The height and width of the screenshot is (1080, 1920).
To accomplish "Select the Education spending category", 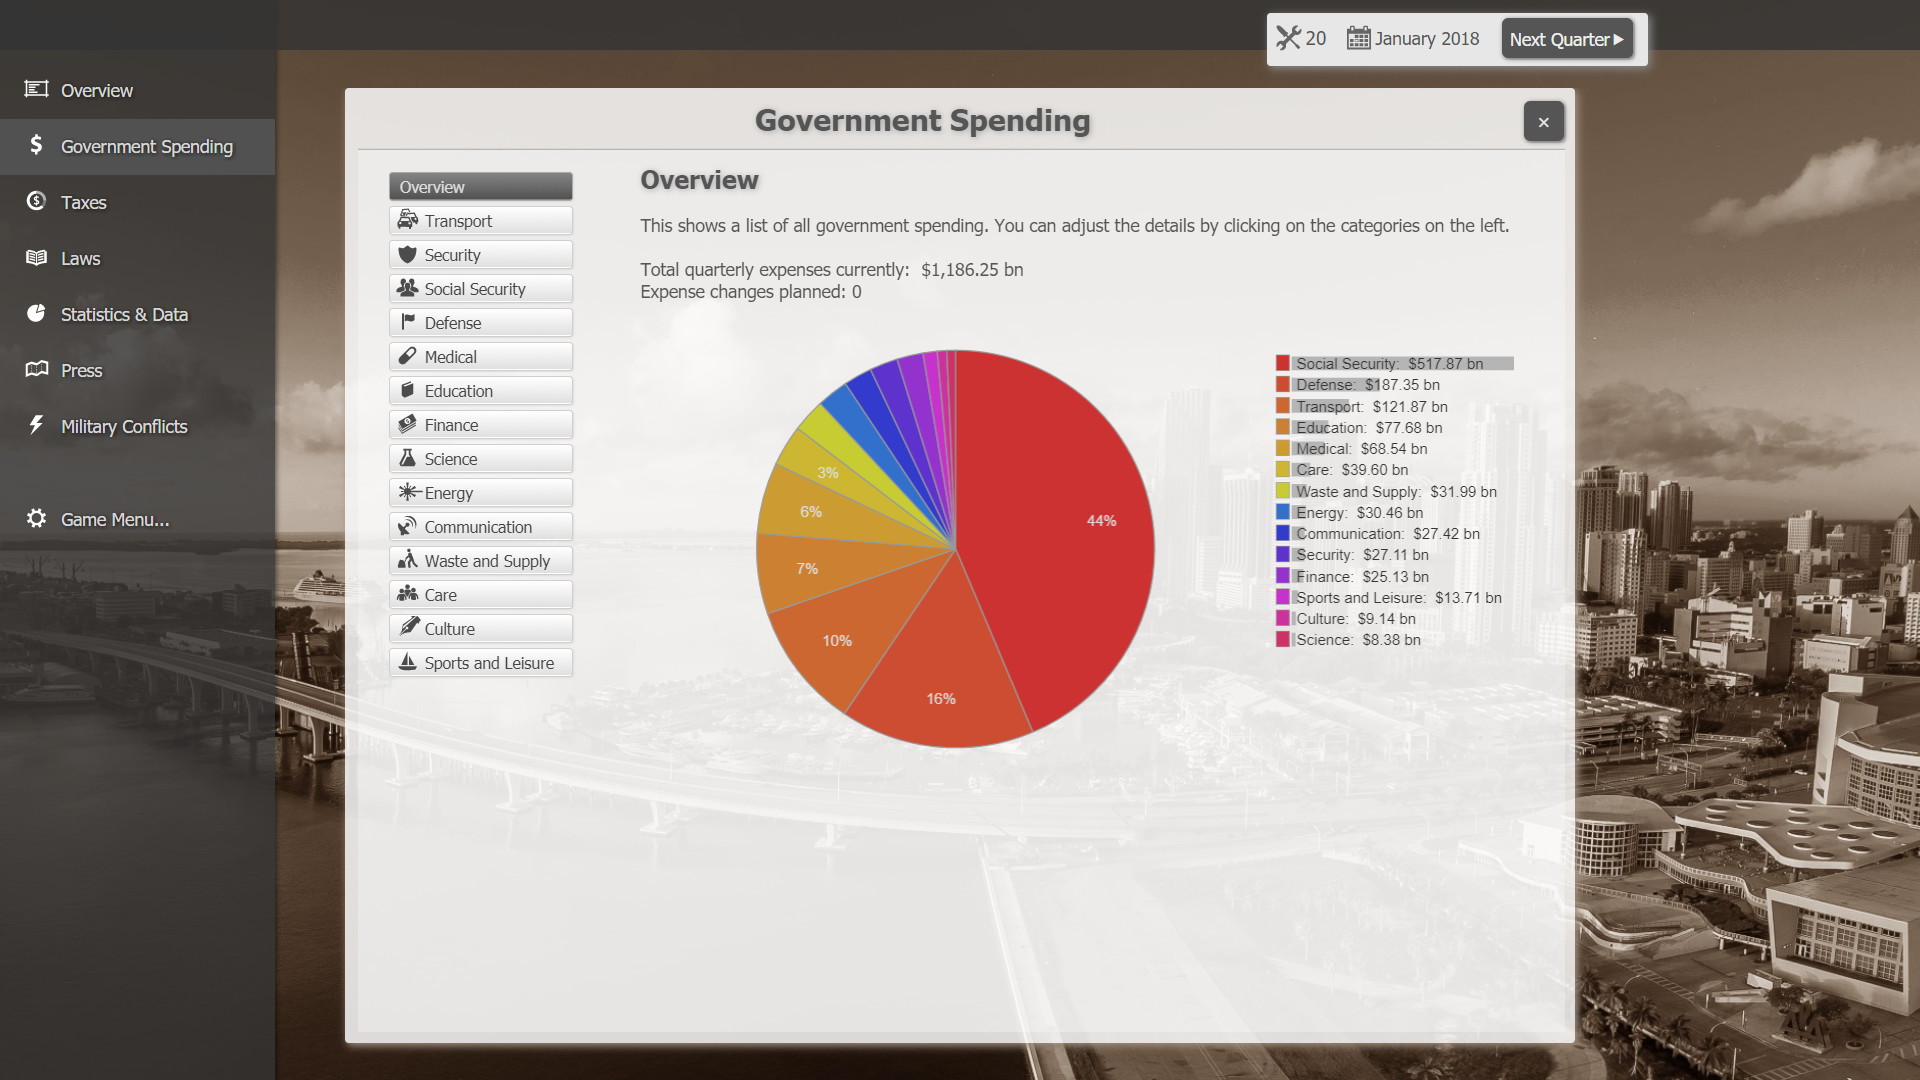I will tap(458, 389).
